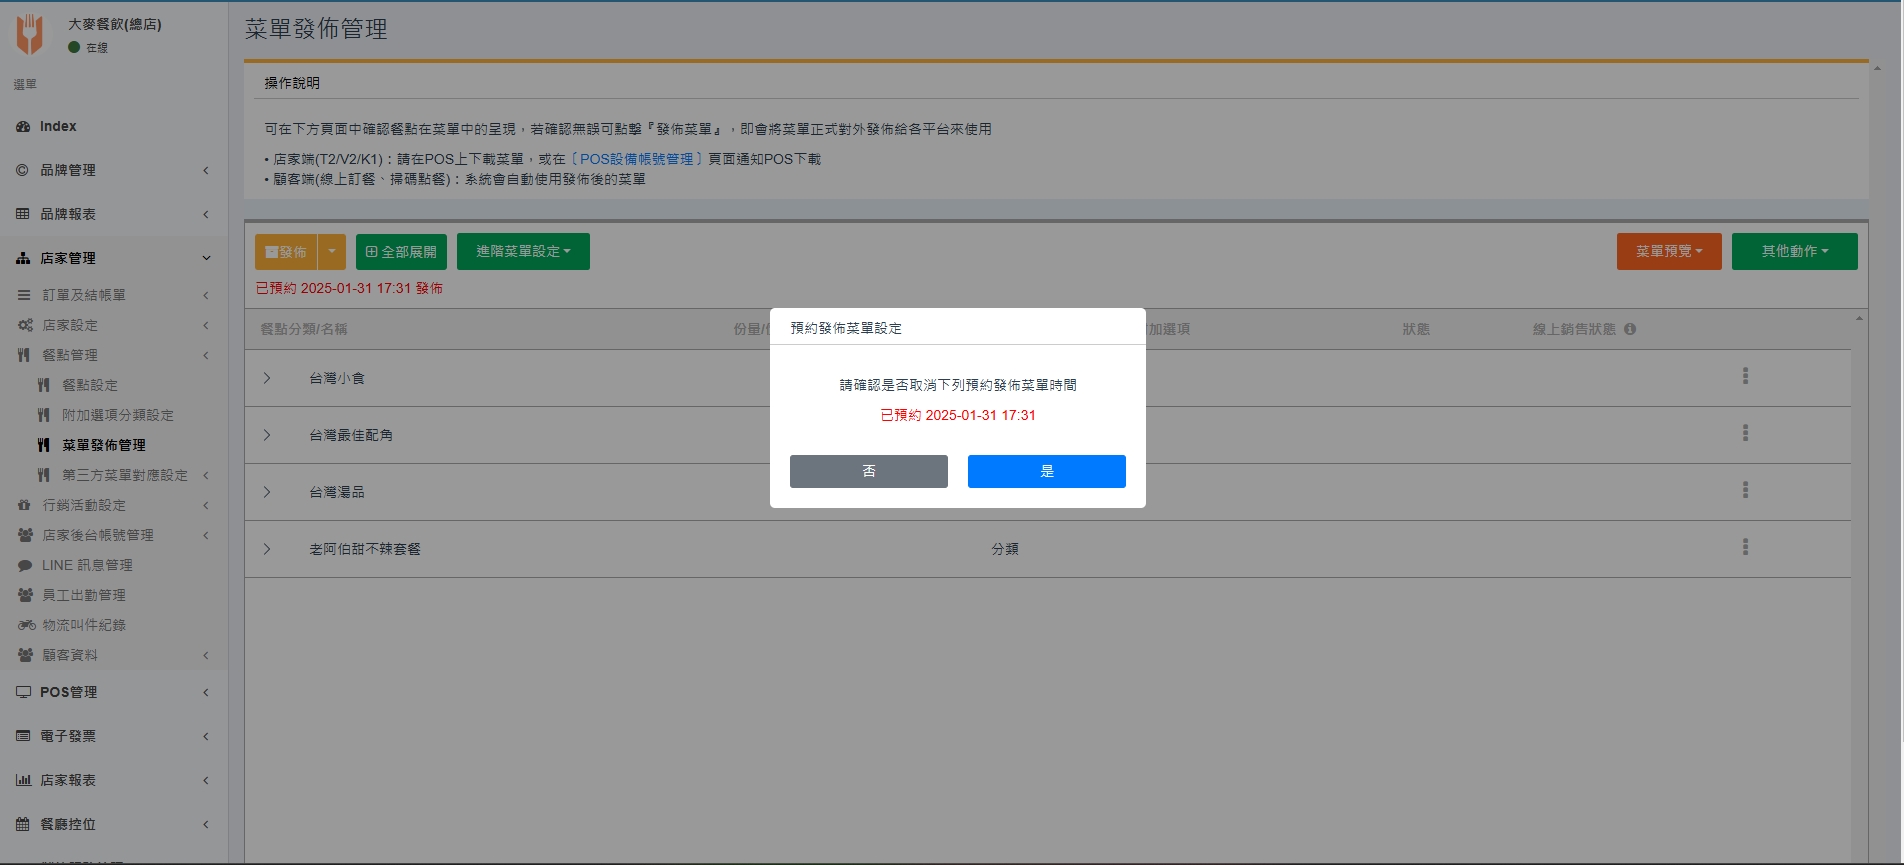This screenshot has width=1904, height=865.
Task: Expand the 老阿伯甜不辣套餐 category row
Action: tap(267, 549)
